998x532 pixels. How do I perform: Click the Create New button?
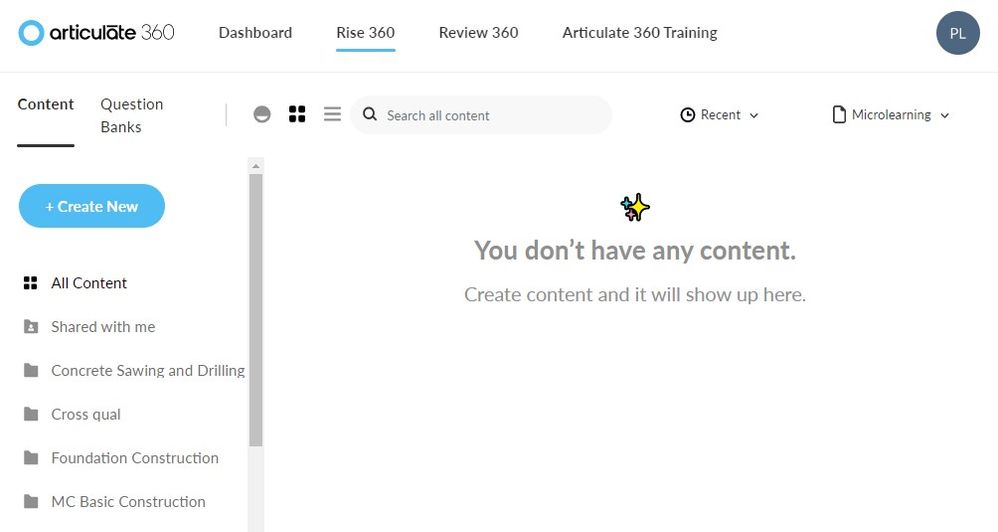click(92, 206)
